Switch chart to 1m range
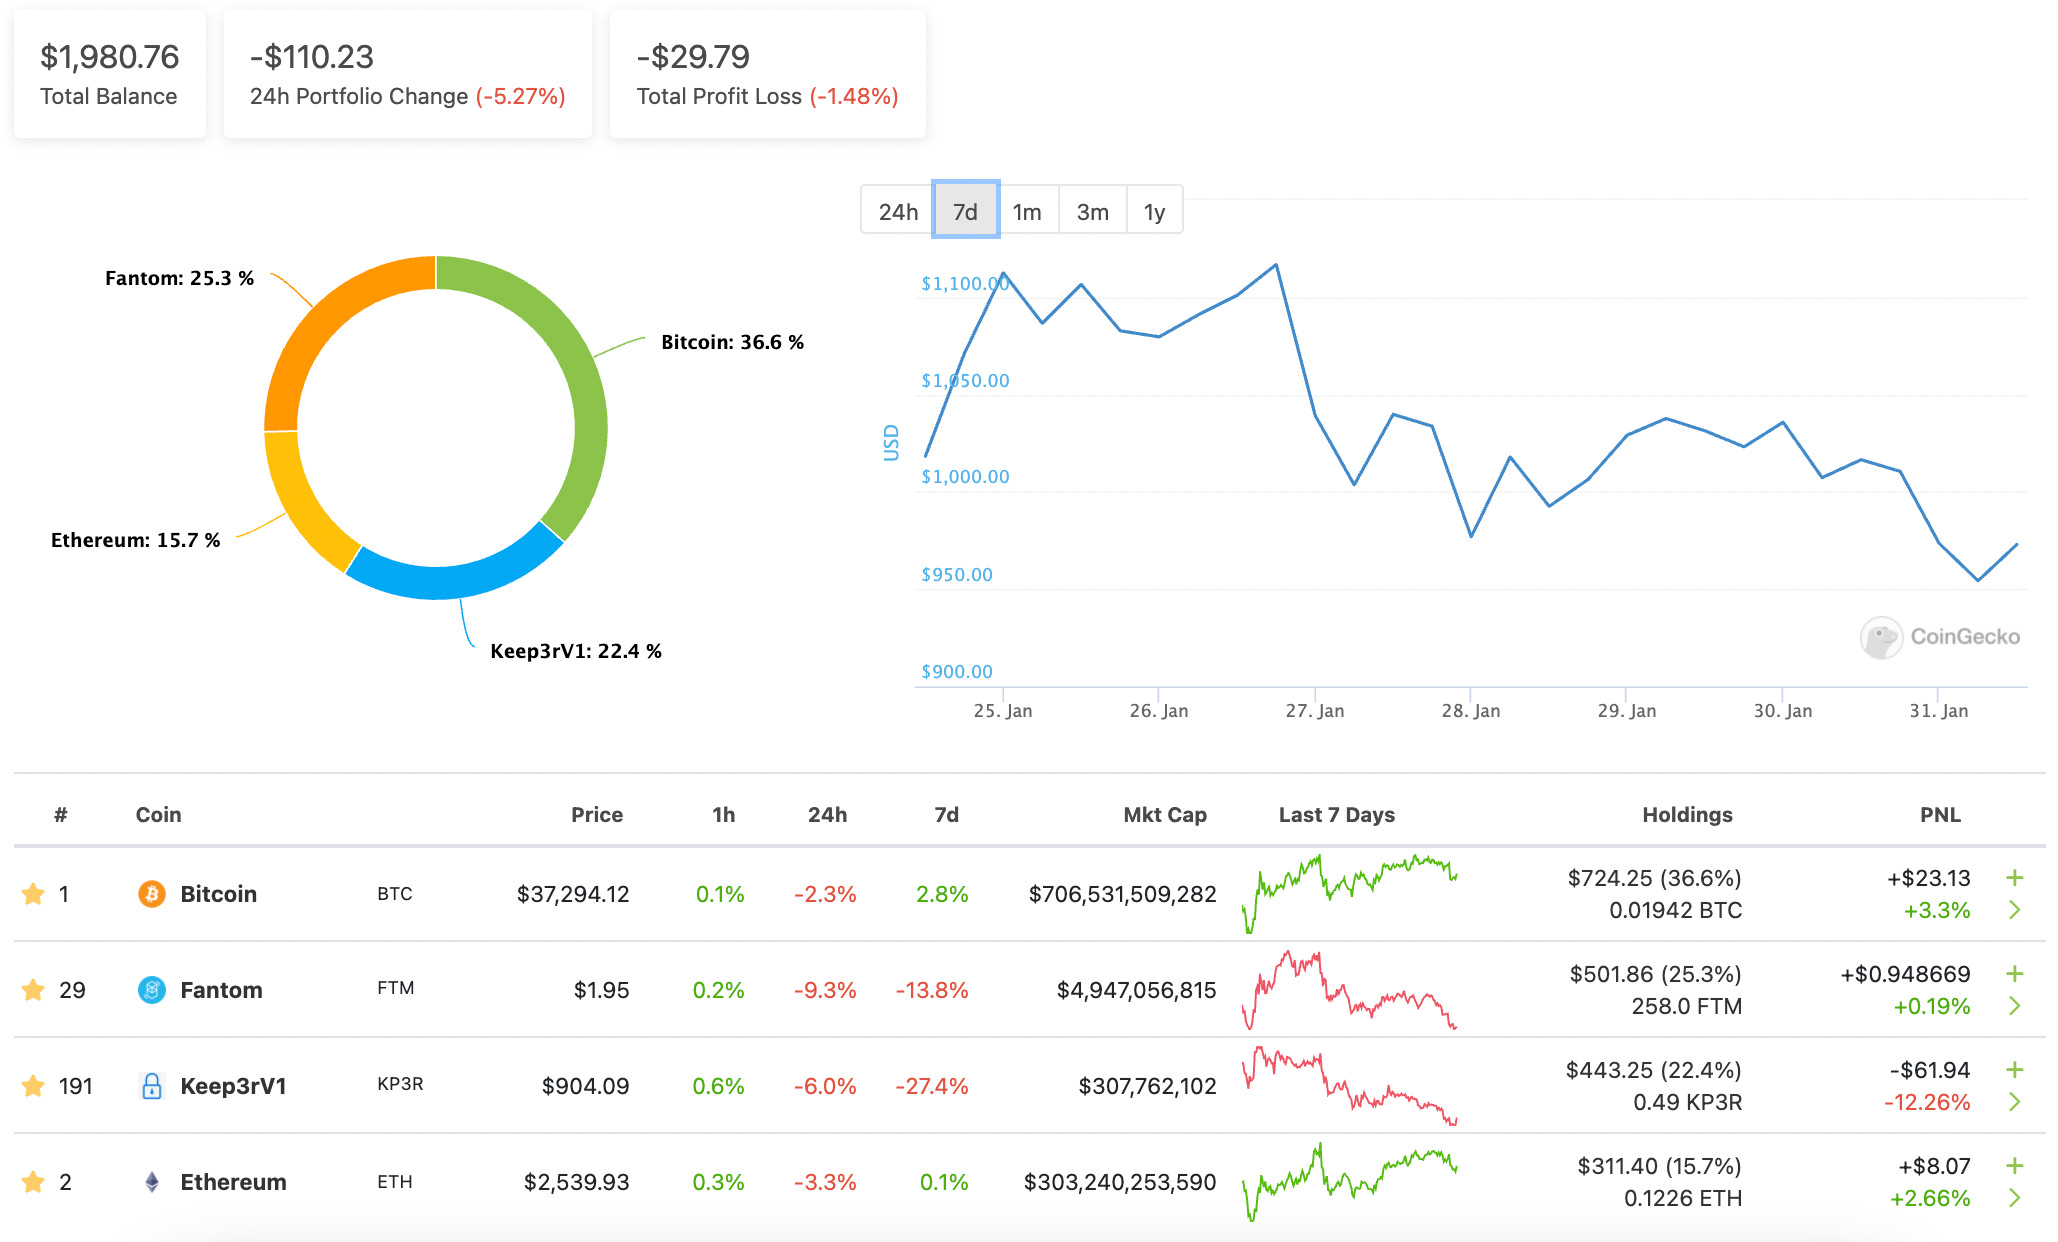The image size is (2058, 1242). (x=1027, y=211)
